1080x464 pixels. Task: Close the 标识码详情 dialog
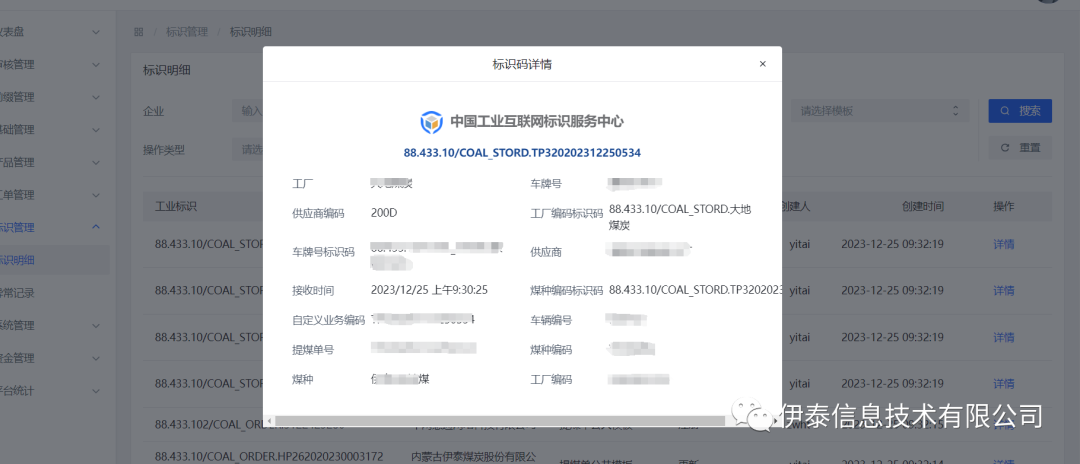pyautogui.click(x=762, y=64)
